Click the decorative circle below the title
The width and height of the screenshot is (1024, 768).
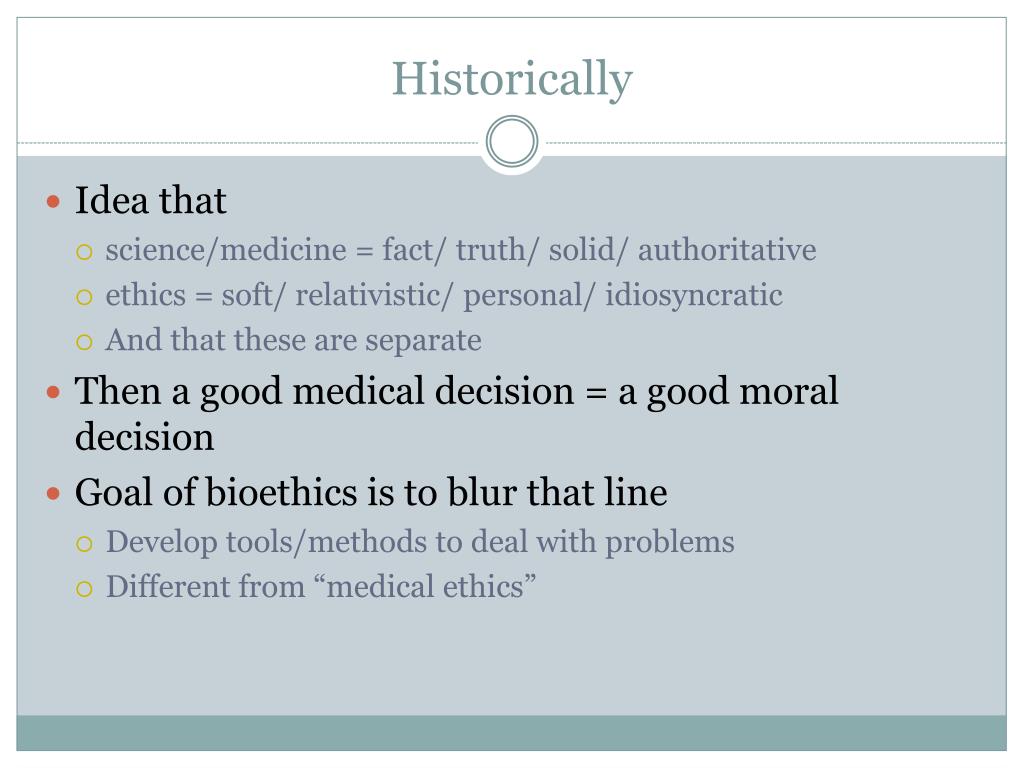[512, 141]
